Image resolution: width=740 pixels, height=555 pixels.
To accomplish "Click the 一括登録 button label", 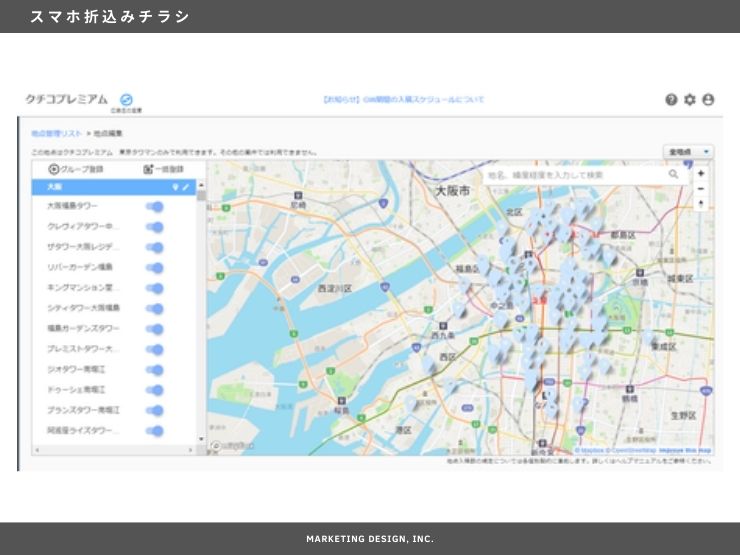I will pos(169,169).
